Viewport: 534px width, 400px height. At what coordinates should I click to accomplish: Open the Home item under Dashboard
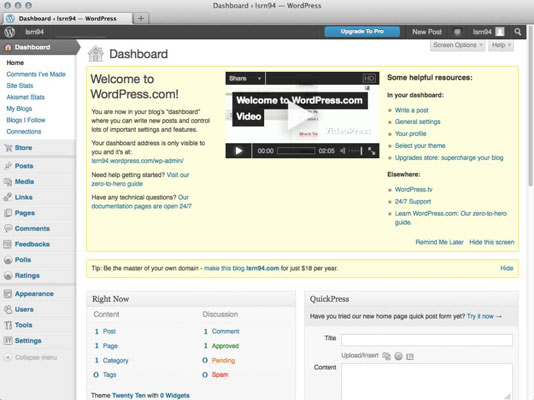(15, 63)
